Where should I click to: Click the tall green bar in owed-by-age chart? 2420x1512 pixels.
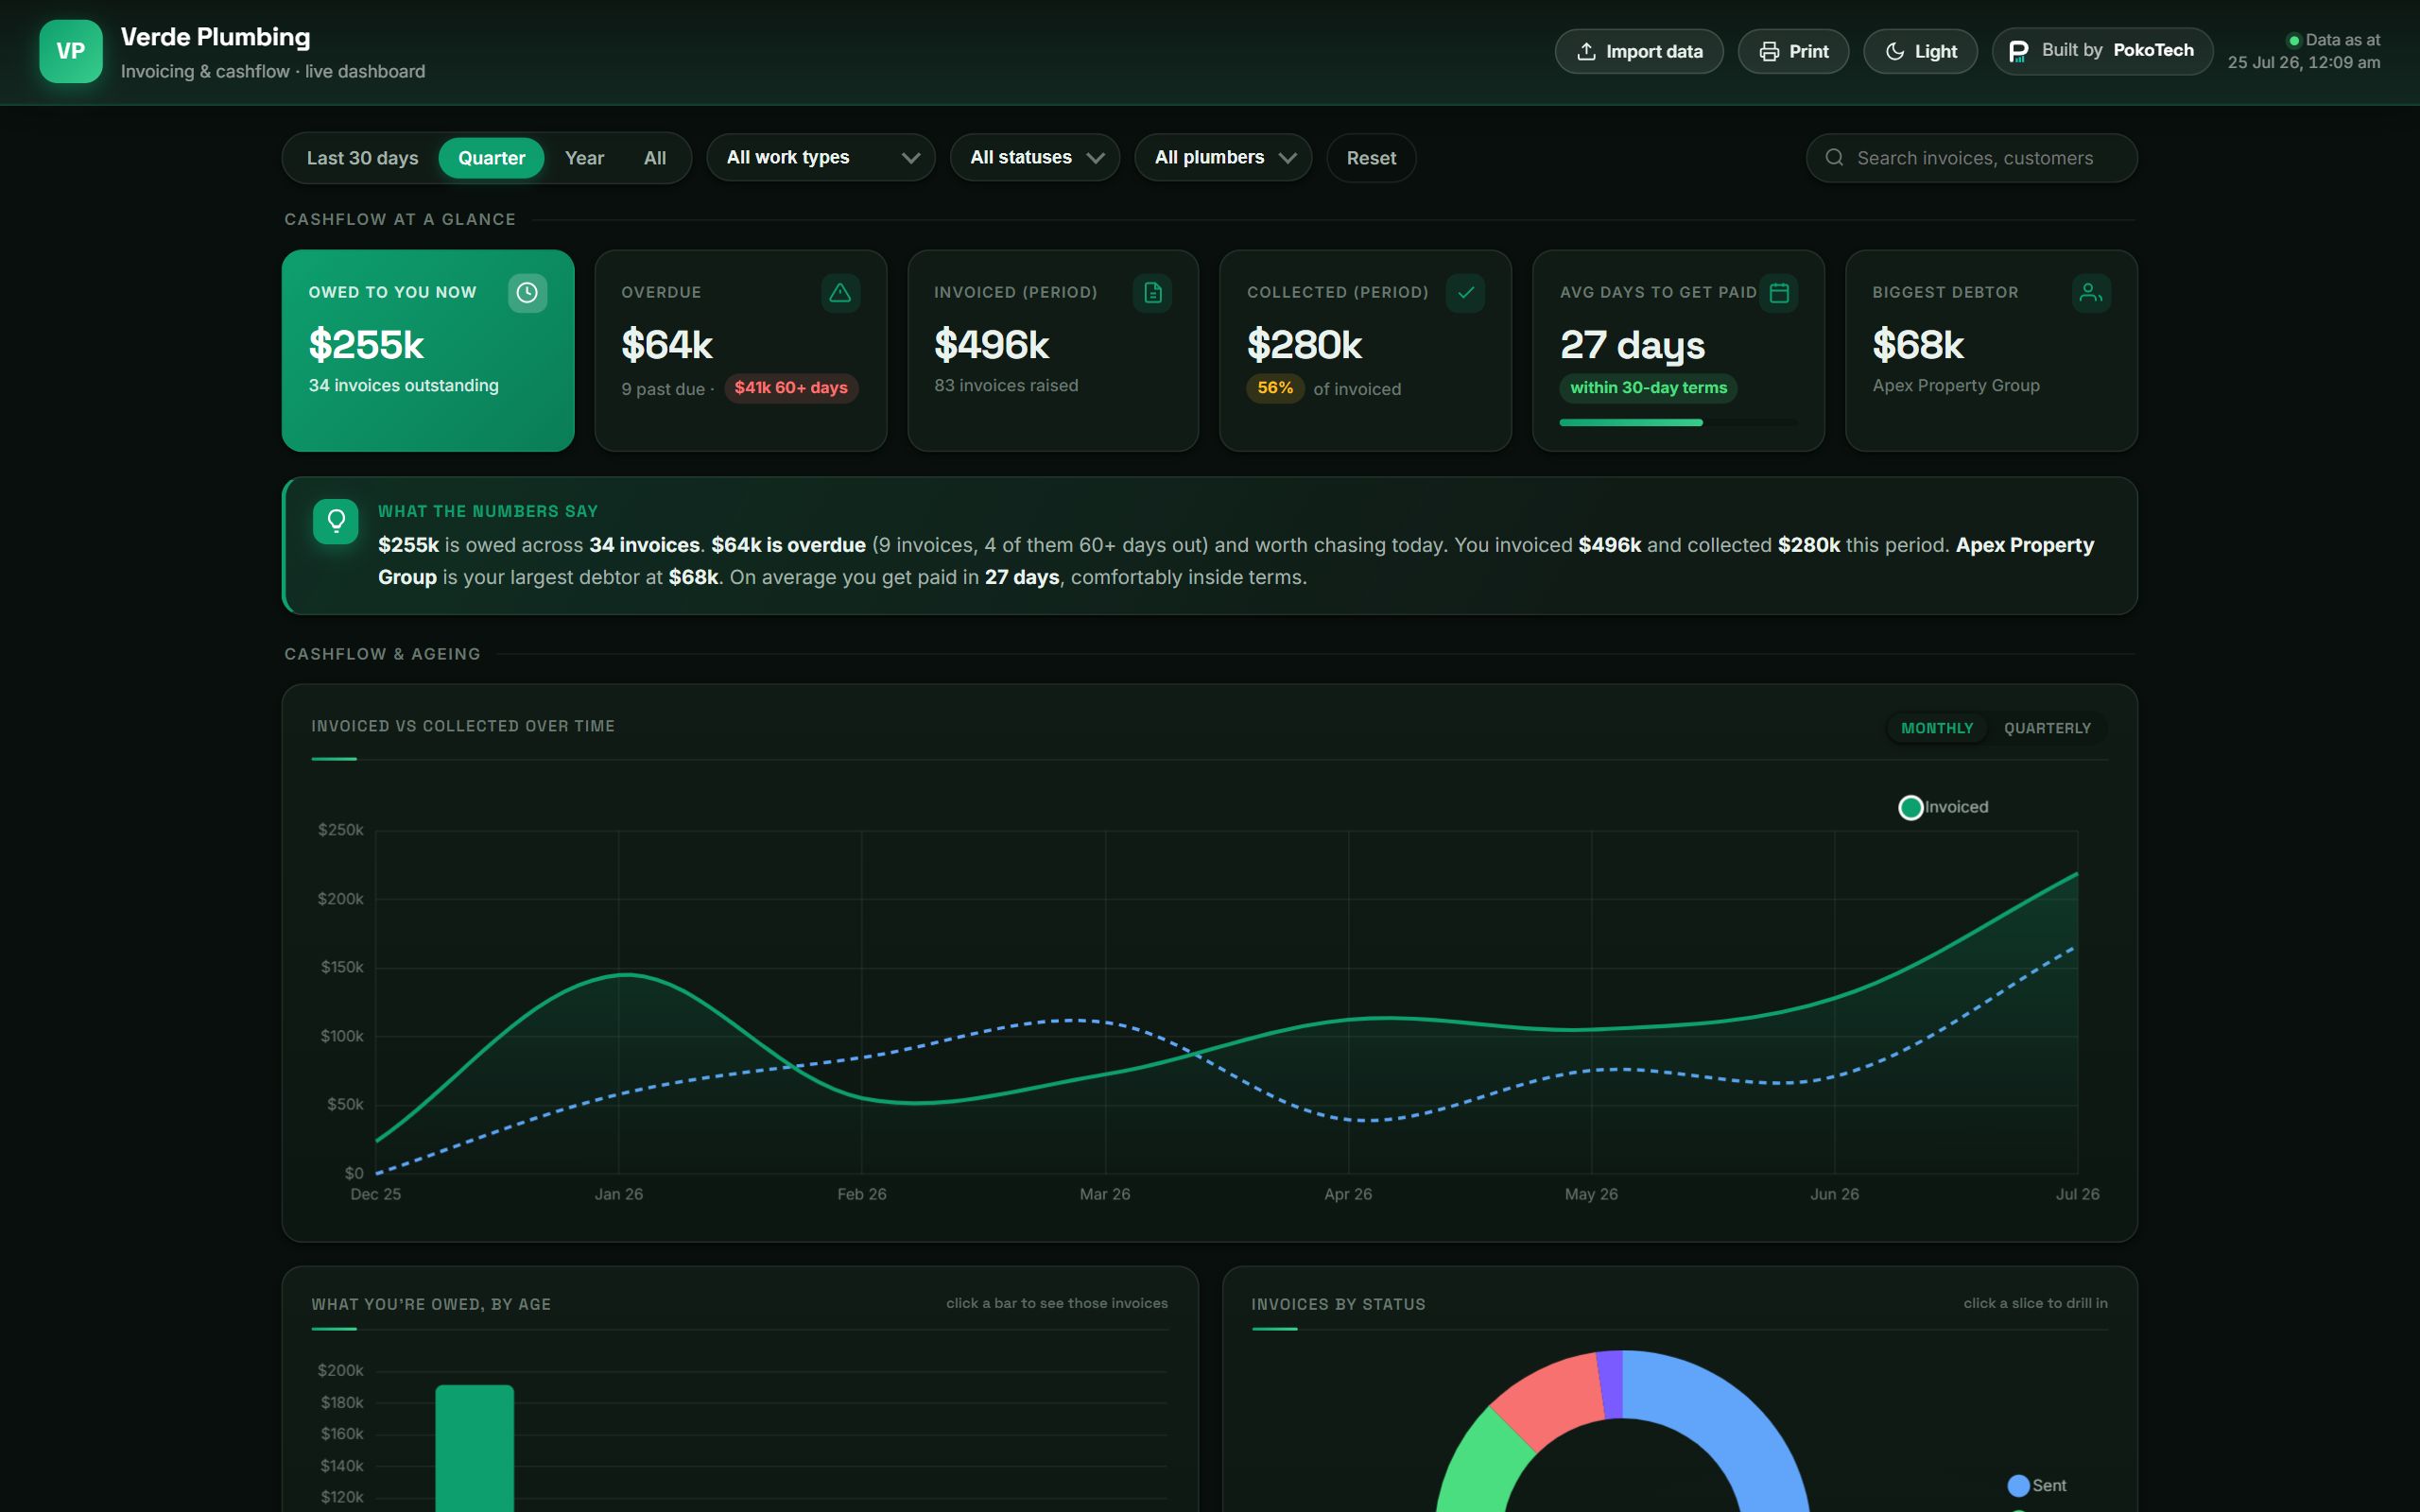tap(474, 1448)
